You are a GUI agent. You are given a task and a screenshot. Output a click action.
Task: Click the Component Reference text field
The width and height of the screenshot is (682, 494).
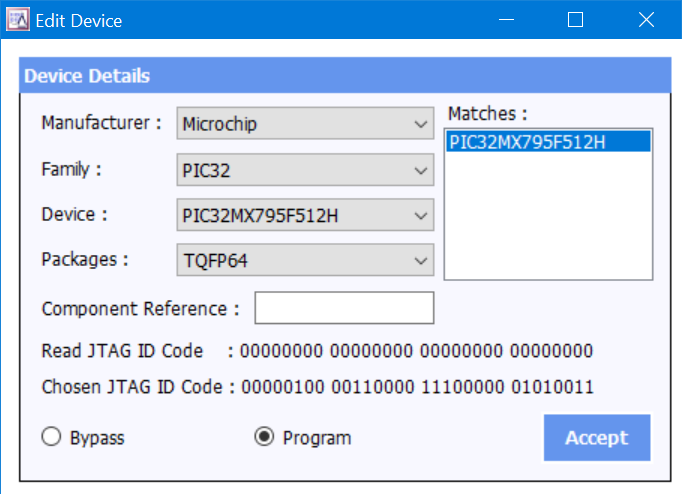point(344,309)
